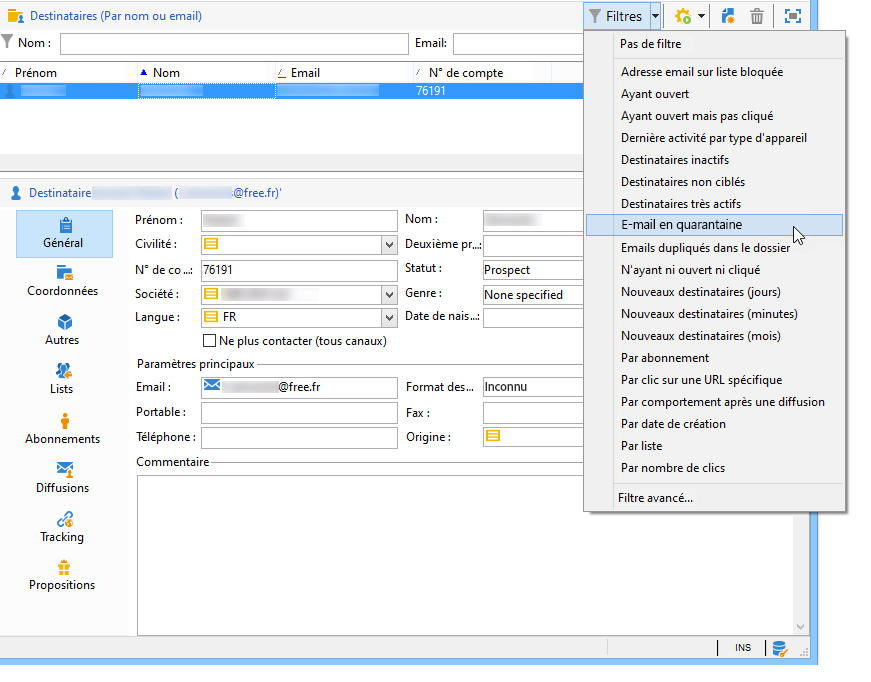Check Ne plus contacter (tous canaux)

click(x=209, y=341)
